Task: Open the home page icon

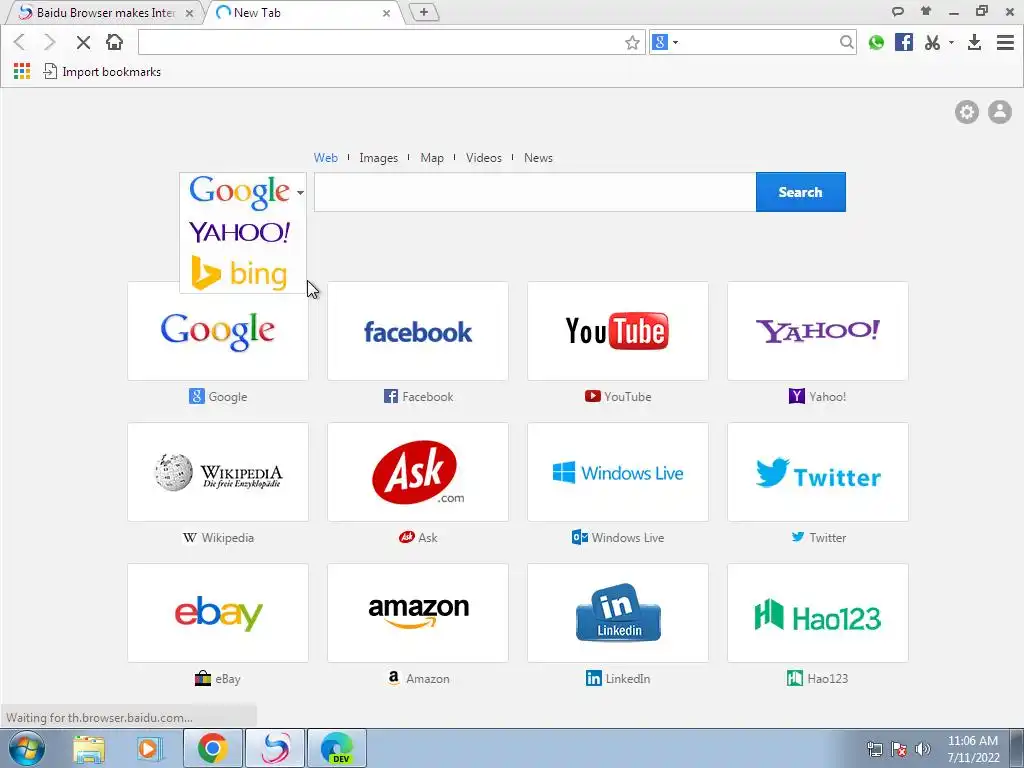Action: click(x=114, y=42)
